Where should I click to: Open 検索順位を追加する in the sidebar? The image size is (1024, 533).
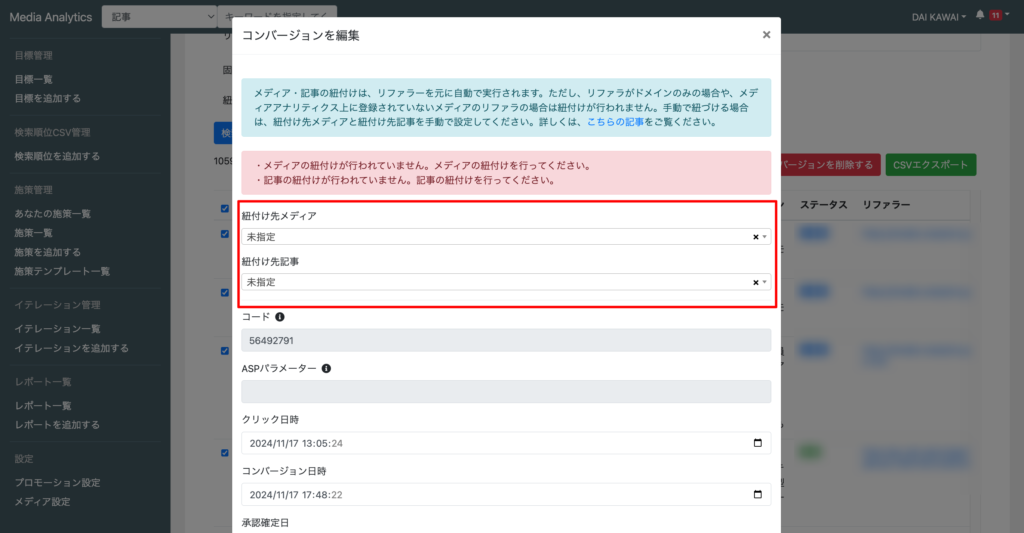click(57, 156)
